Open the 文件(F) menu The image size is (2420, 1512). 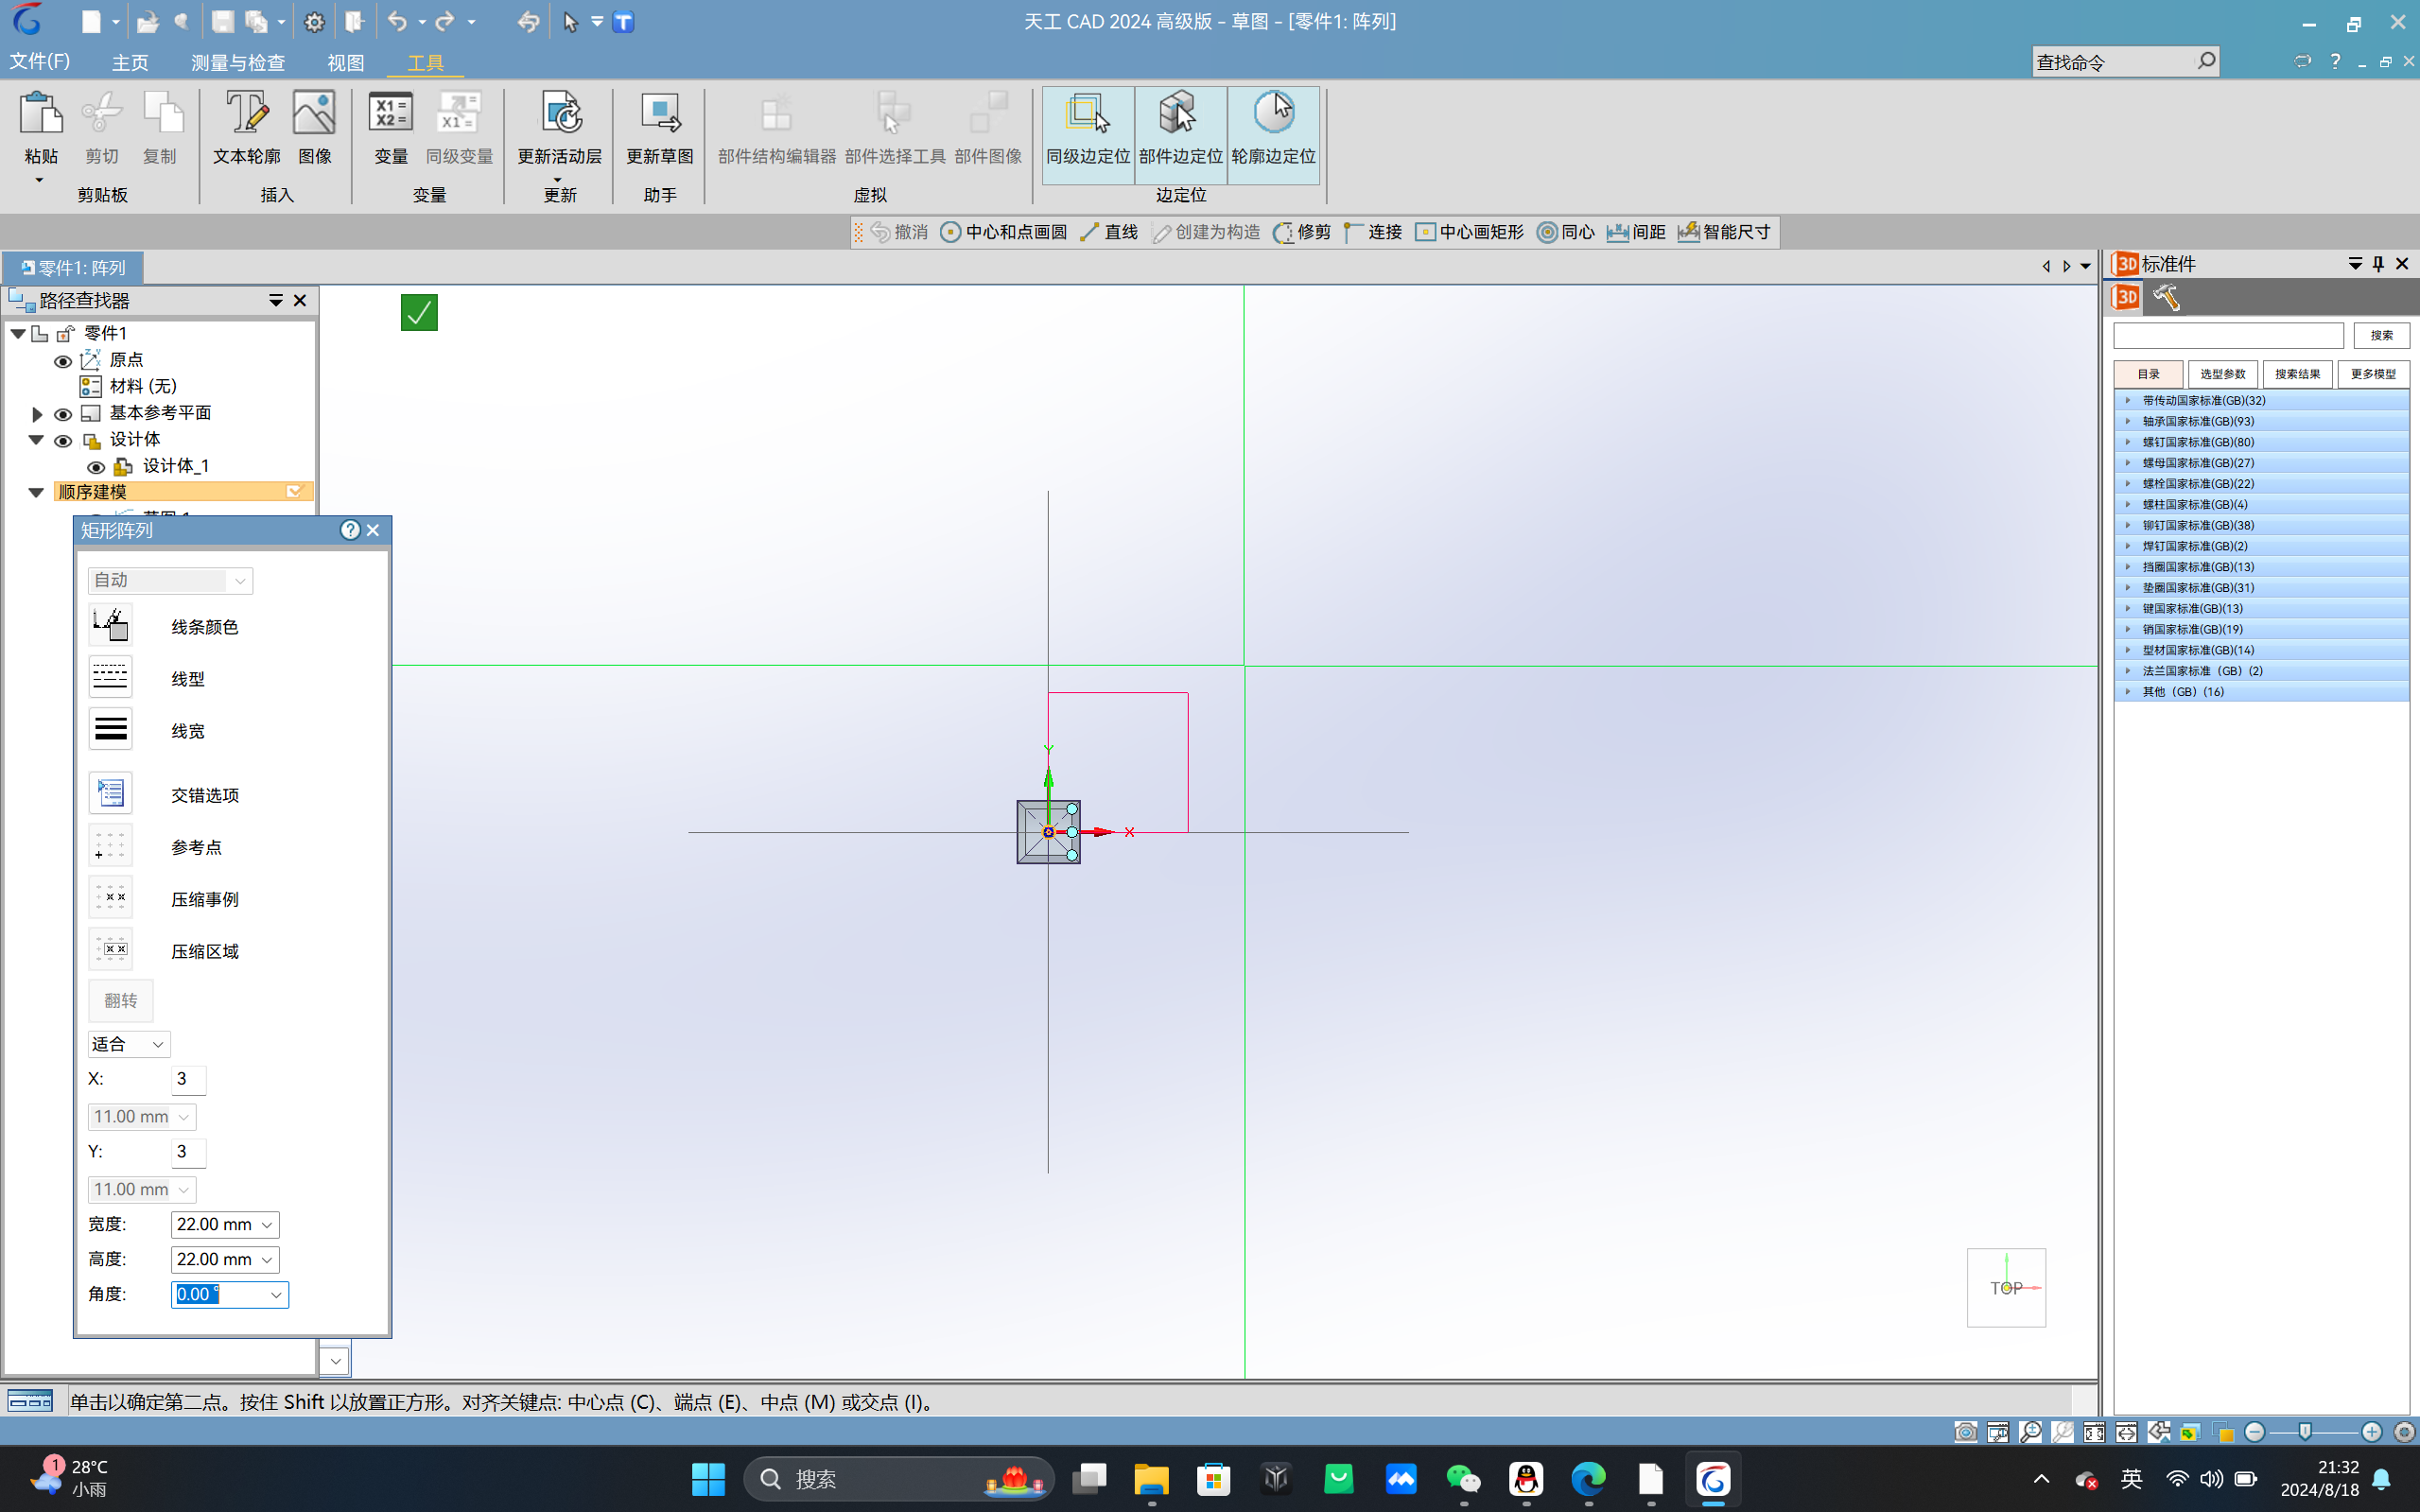[40, 61]
